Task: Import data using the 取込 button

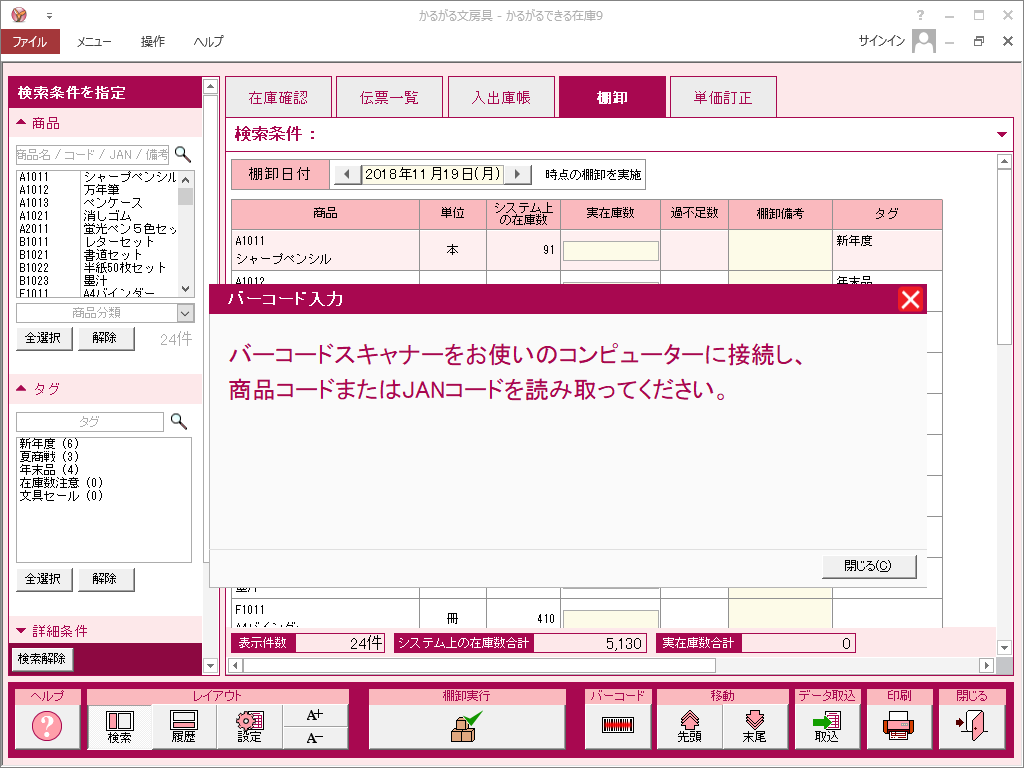Action: [x=827, y=726]
